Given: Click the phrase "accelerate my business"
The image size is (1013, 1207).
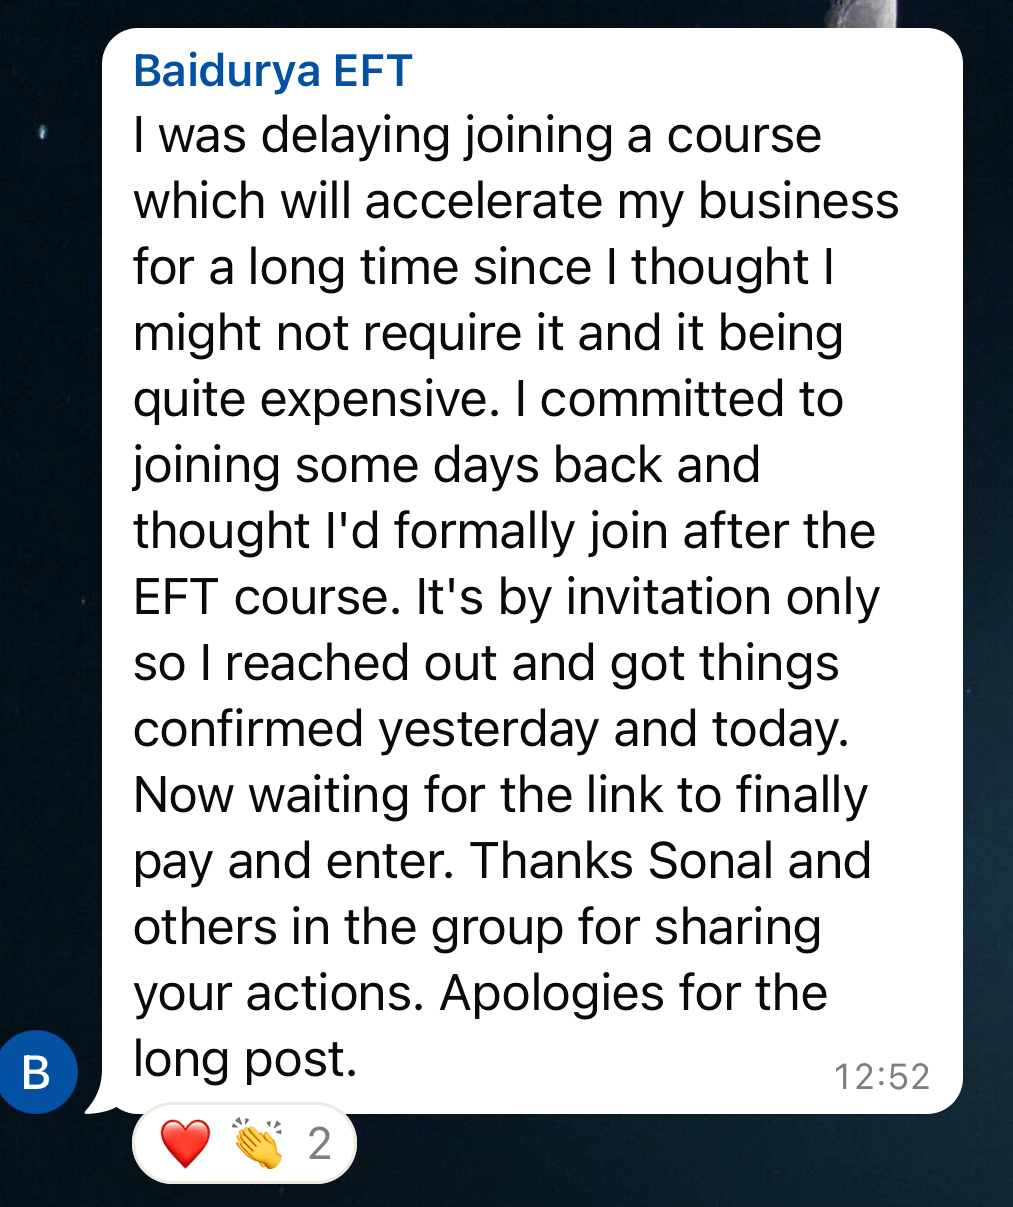Looking at the screenshot, I should [632, 201].
